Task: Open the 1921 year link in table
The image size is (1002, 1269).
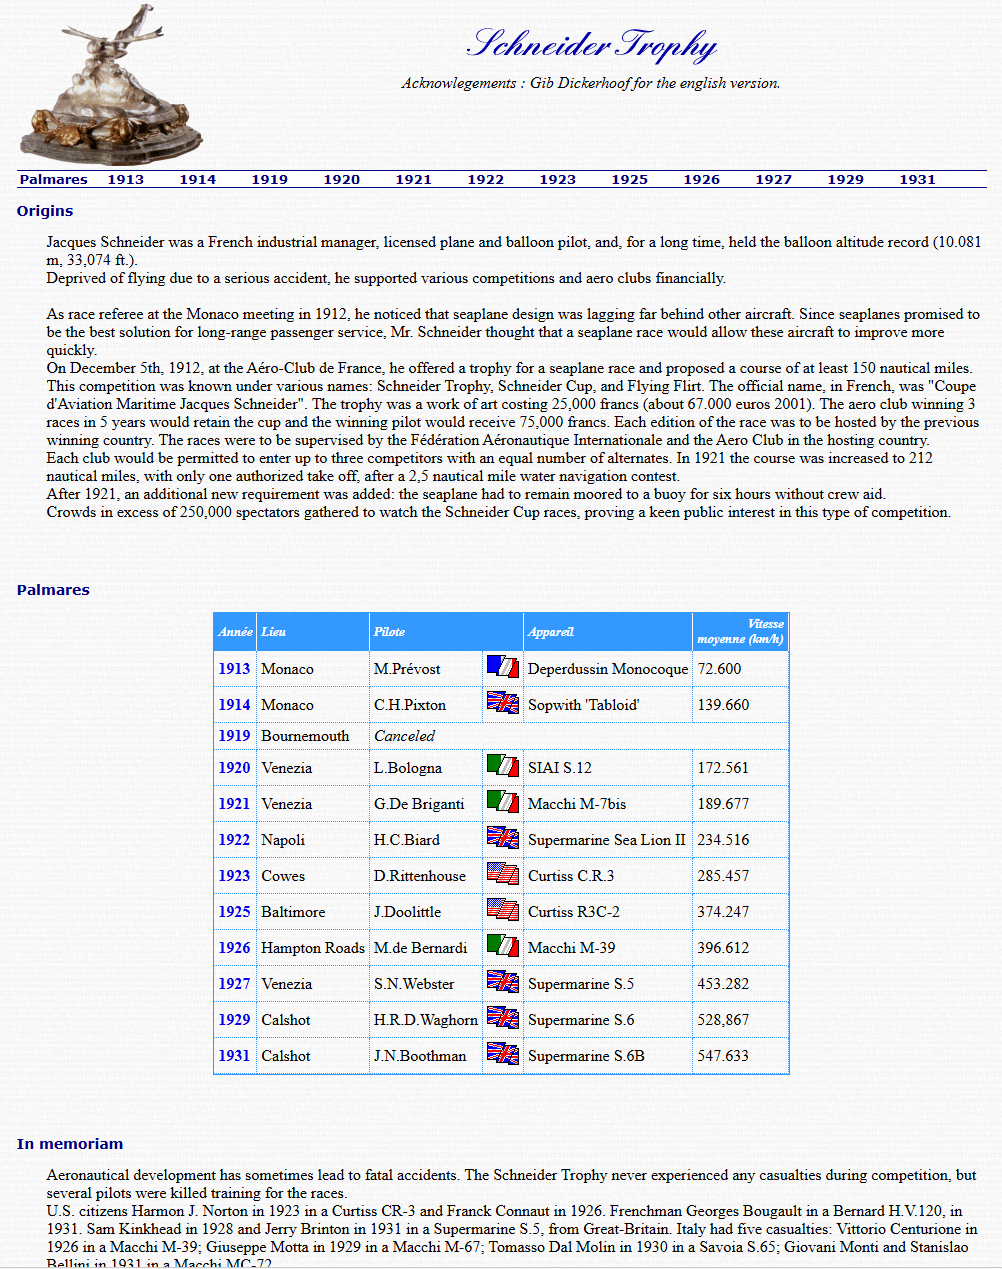Action: [235, 804]
